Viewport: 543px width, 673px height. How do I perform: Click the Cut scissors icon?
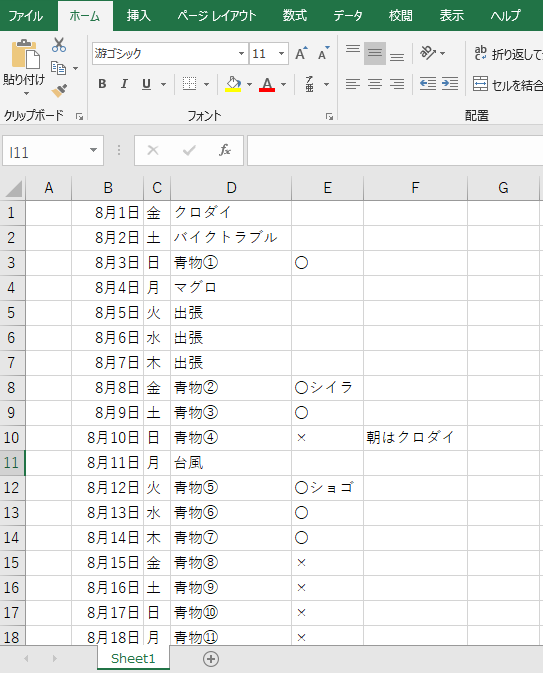point(59,45)
